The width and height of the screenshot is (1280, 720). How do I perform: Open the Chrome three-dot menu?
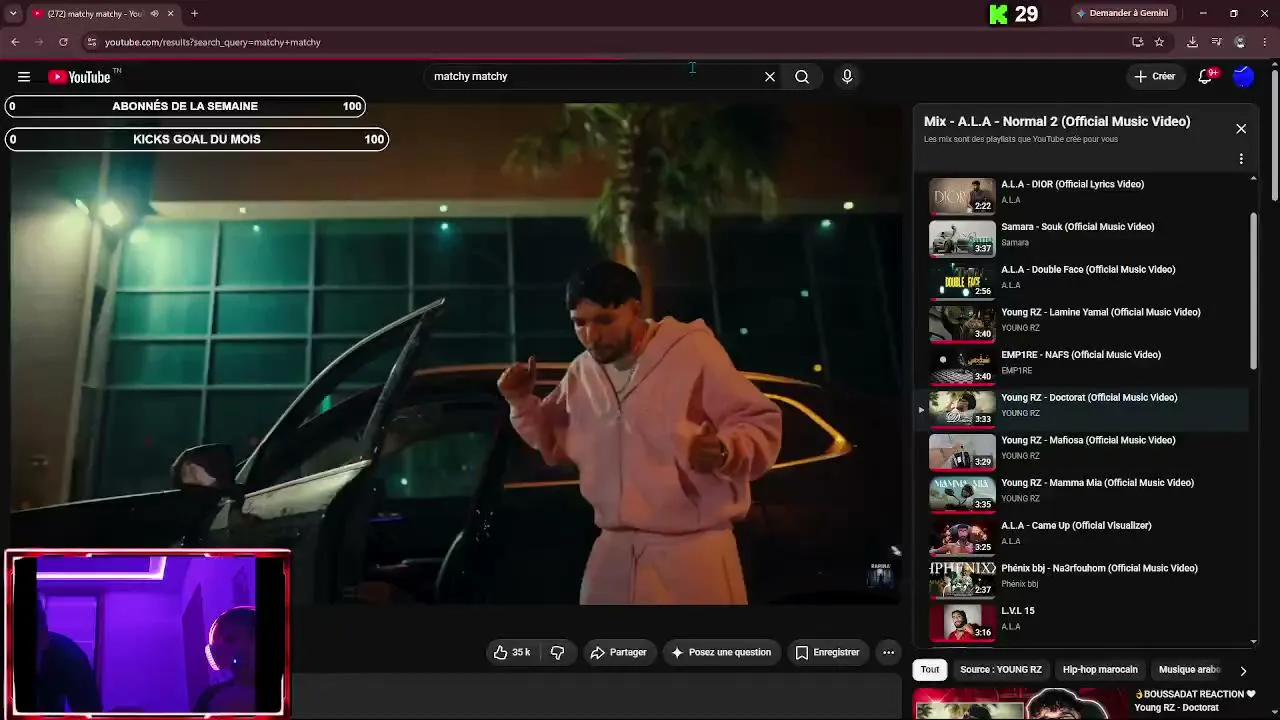click(1265, 42)
